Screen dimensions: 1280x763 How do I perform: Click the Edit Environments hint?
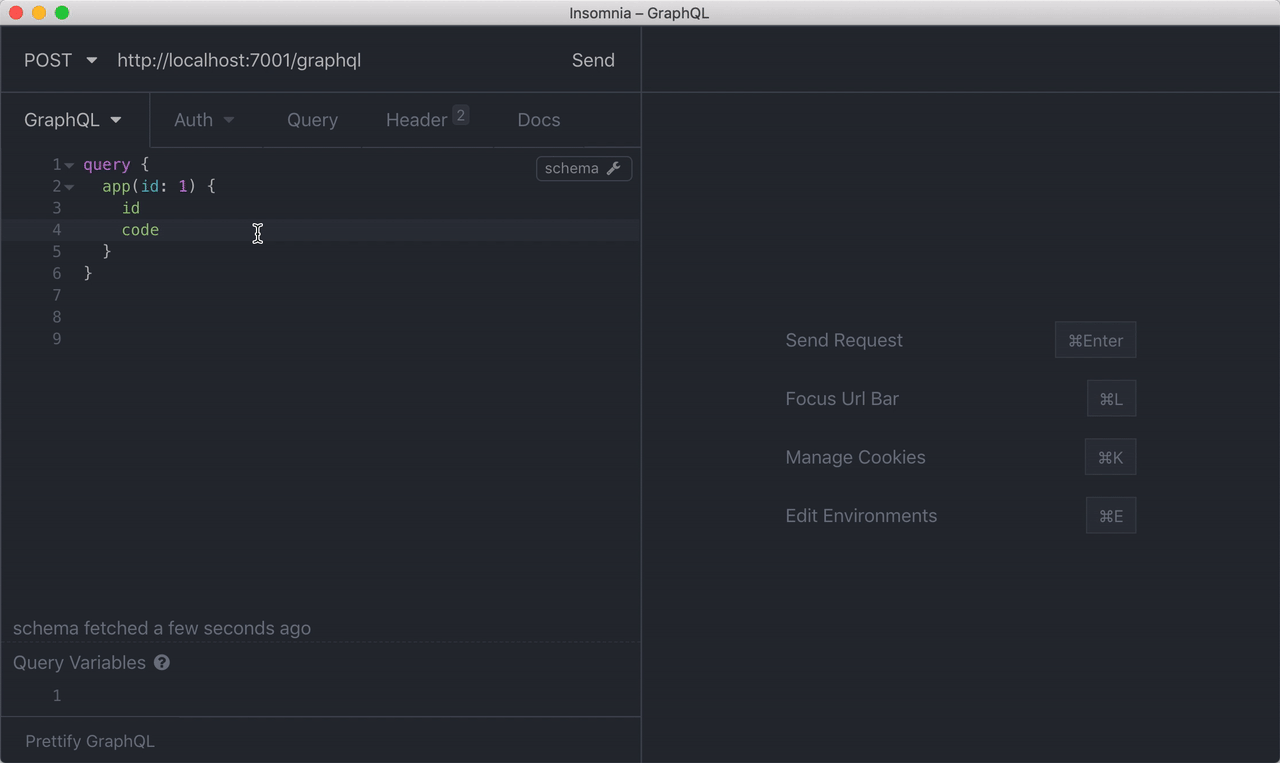tap(861, 516)
